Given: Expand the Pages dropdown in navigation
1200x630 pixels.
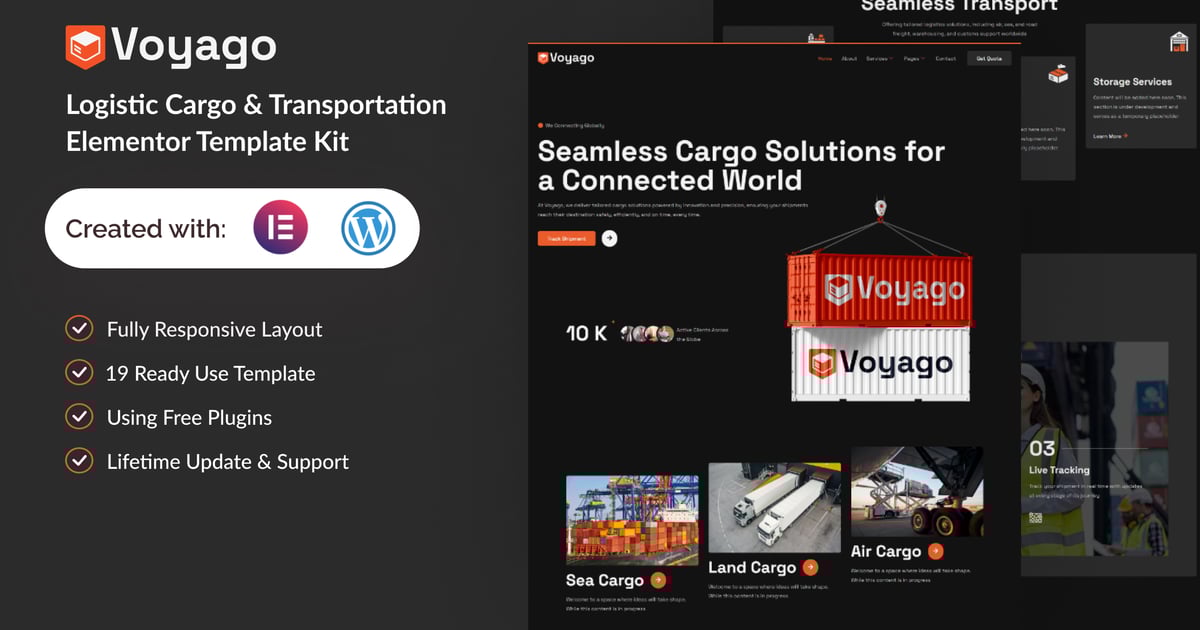Looking at the screenshot, I should [914, 59].
